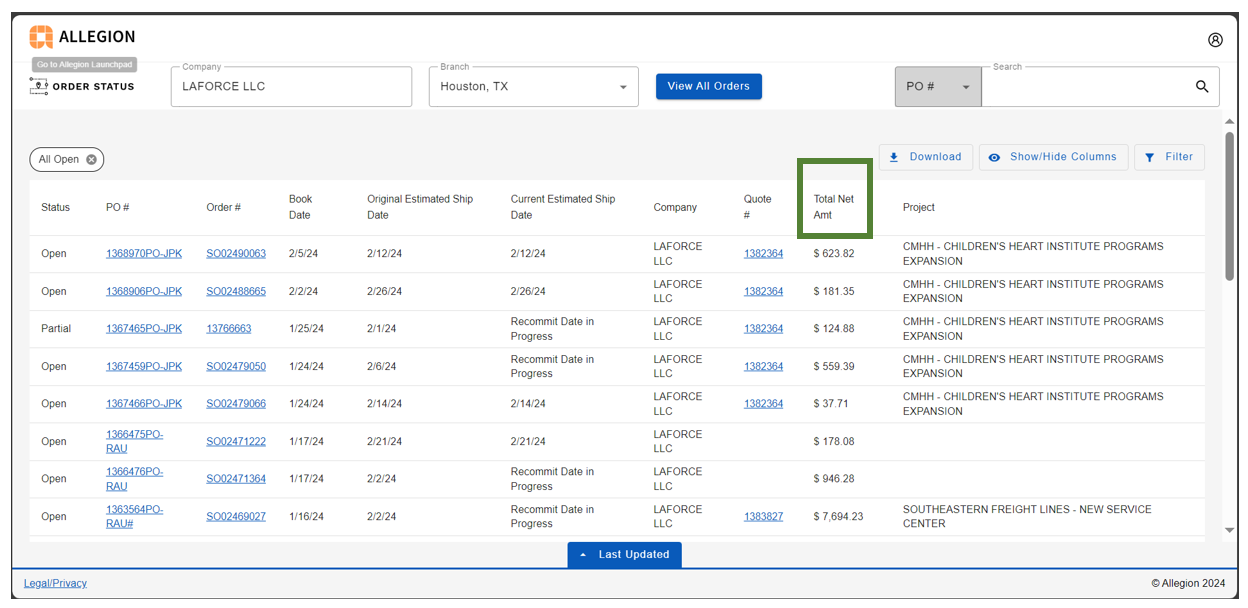Image resolution: width=1248 pixels, height=608 pixels.
Task: Expand the PO # search type dropdown
Action: coord(938,87)
